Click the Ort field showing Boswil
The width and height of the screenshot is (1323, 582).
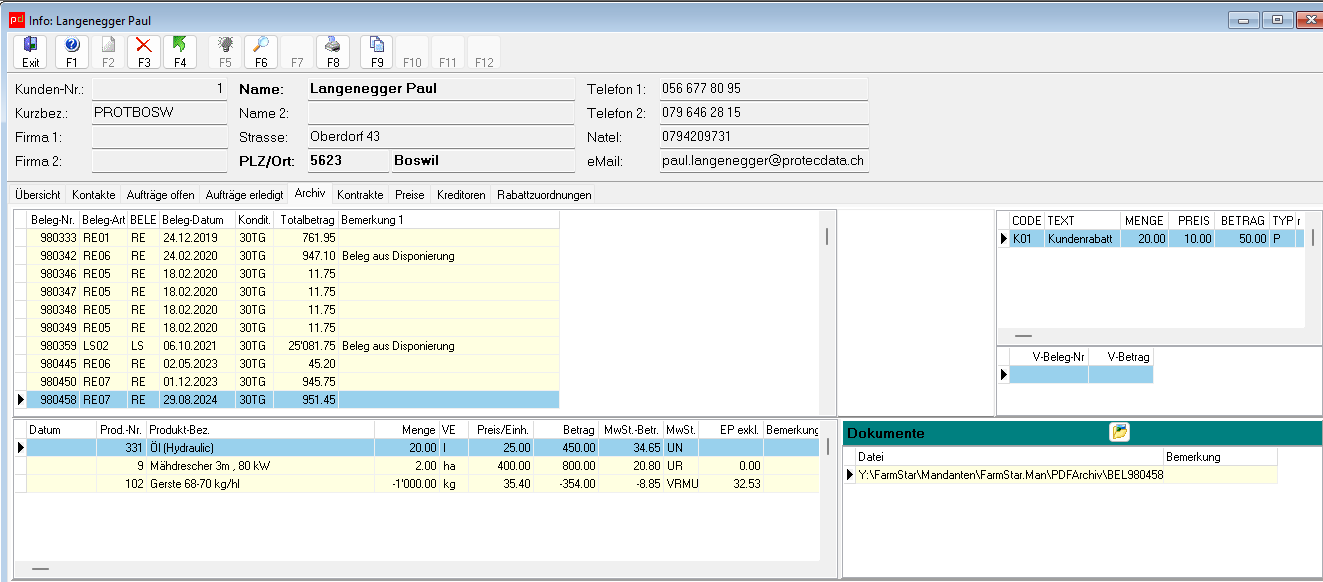coord(482,161)
